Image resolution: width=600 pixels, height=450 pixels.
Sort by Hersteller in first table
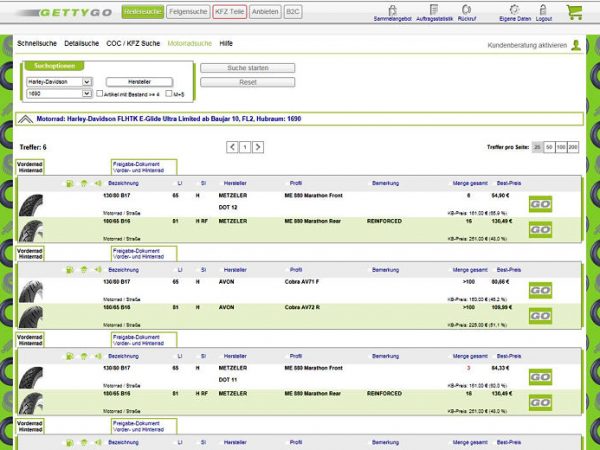coord(235,183)
